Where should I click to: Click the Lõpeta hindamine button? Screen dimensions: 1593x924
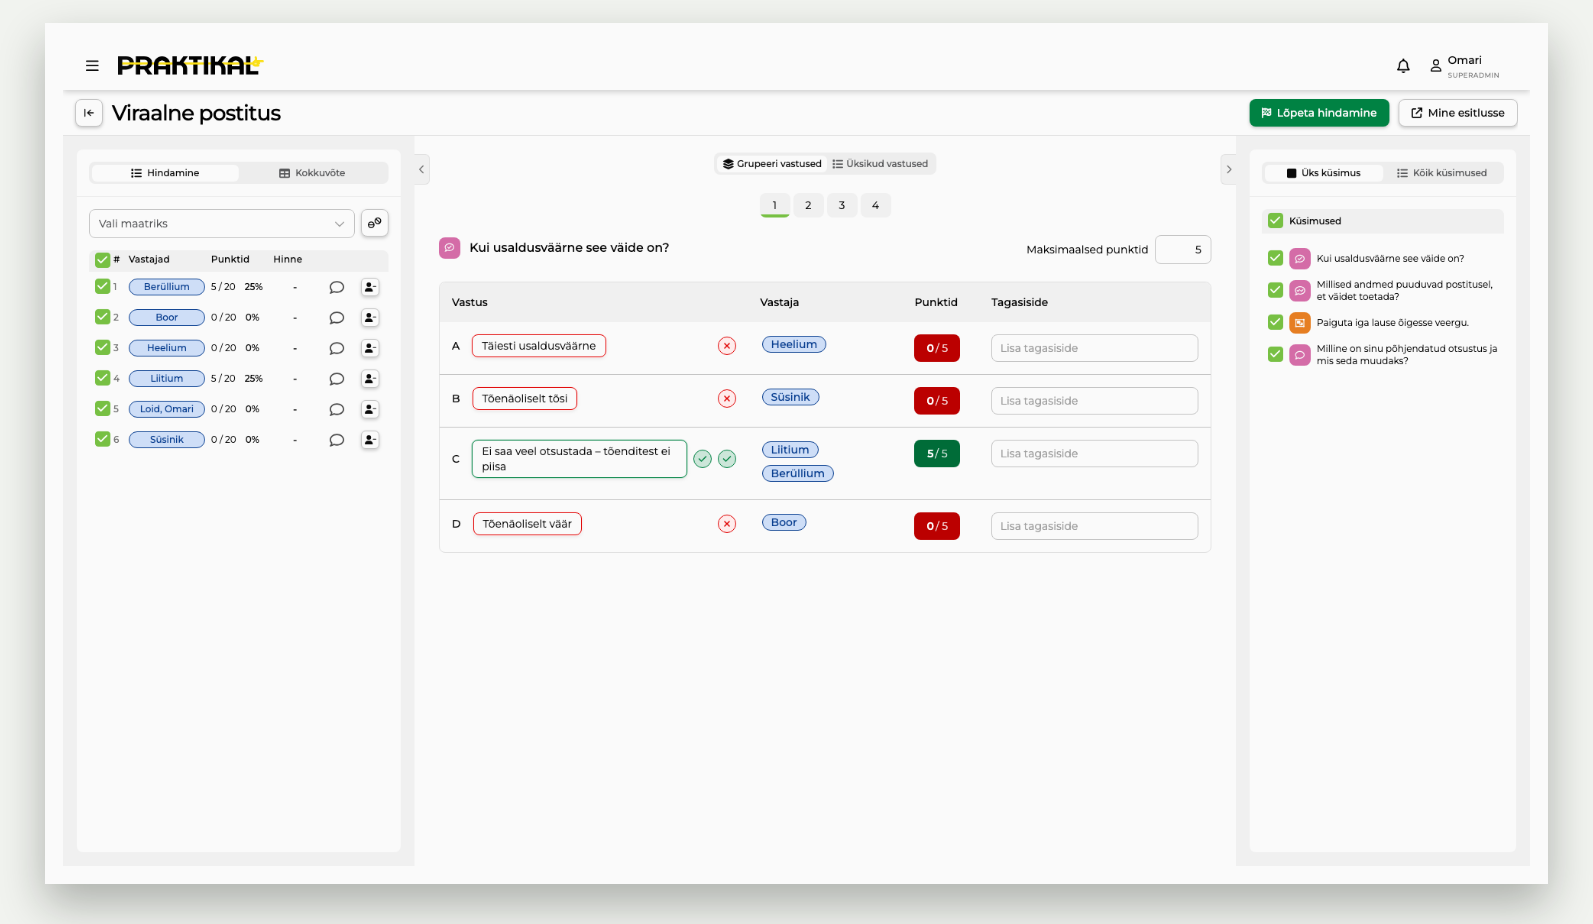1319,113
